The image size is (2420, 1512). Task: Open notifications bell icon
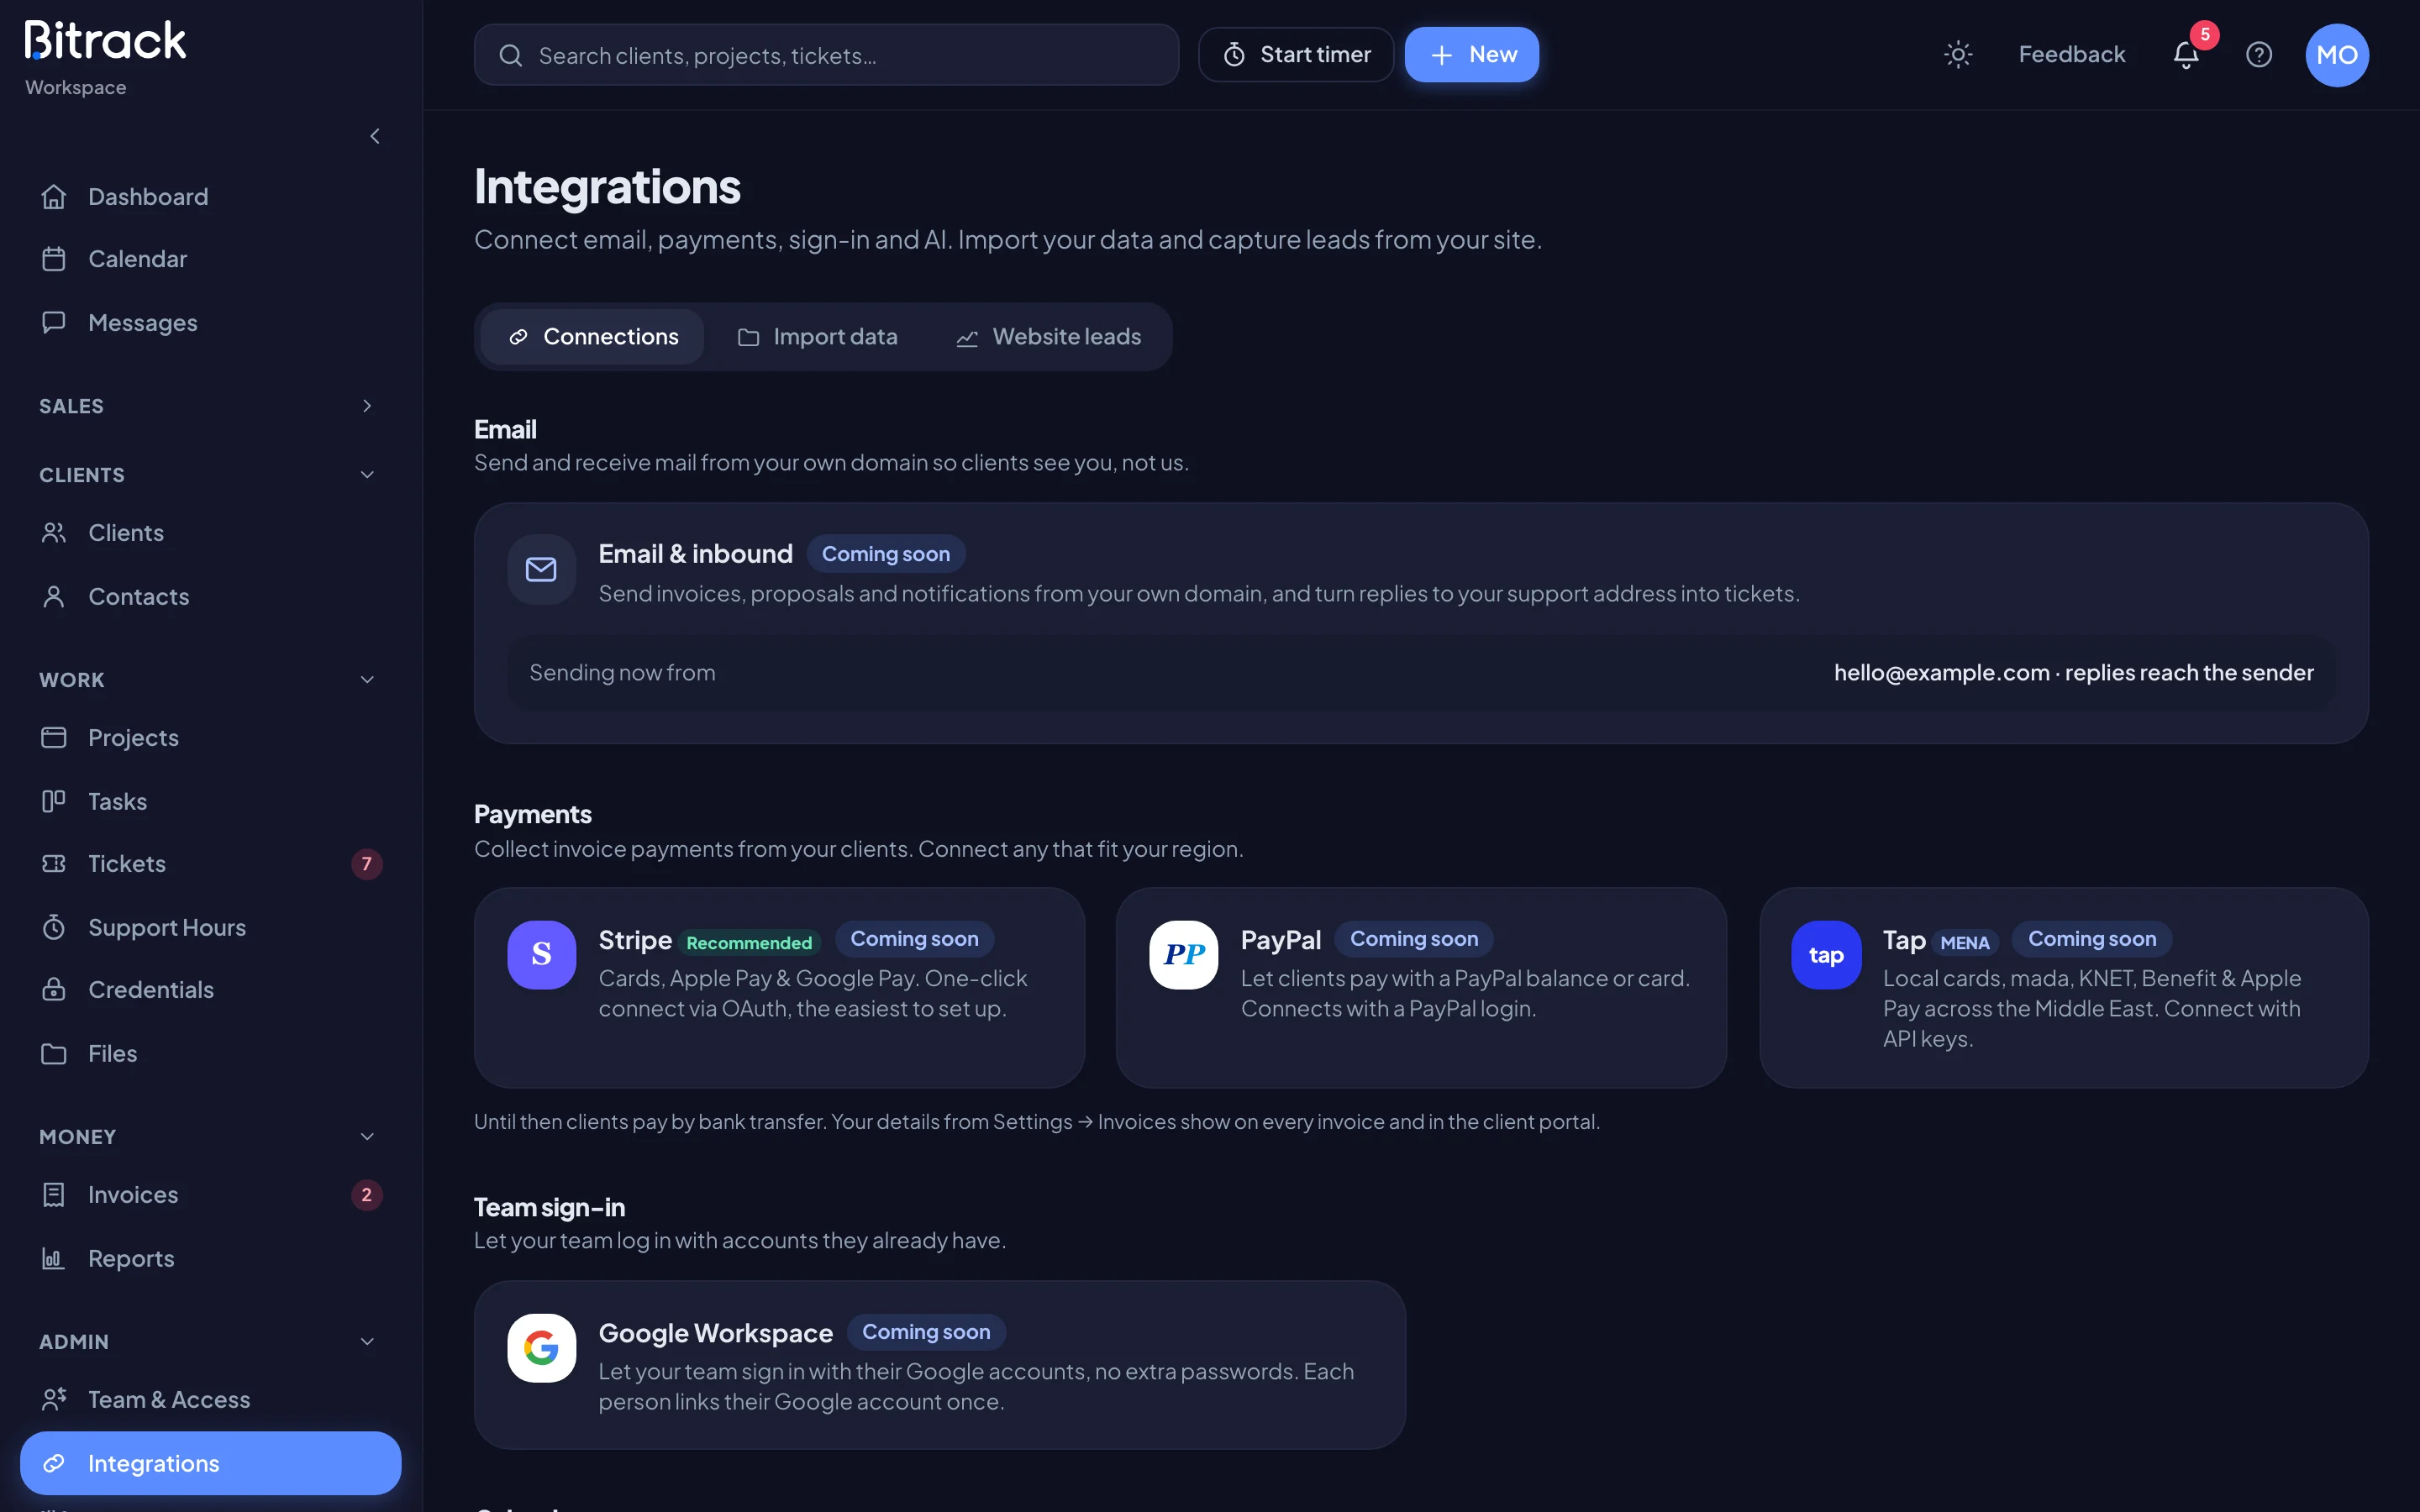pos(2186,55)
